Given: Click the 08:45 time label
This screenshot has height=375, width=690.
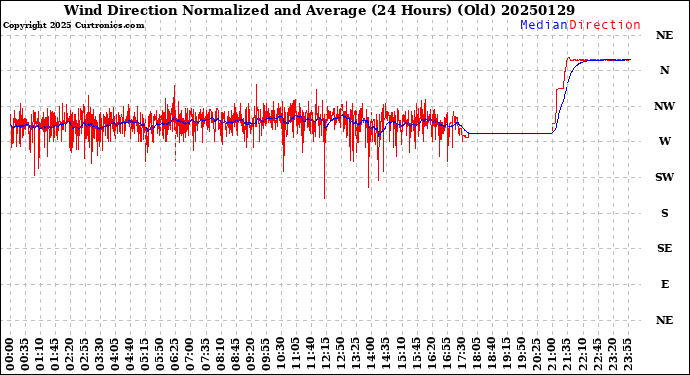Looking at the screenshot, I should (235, 355).
